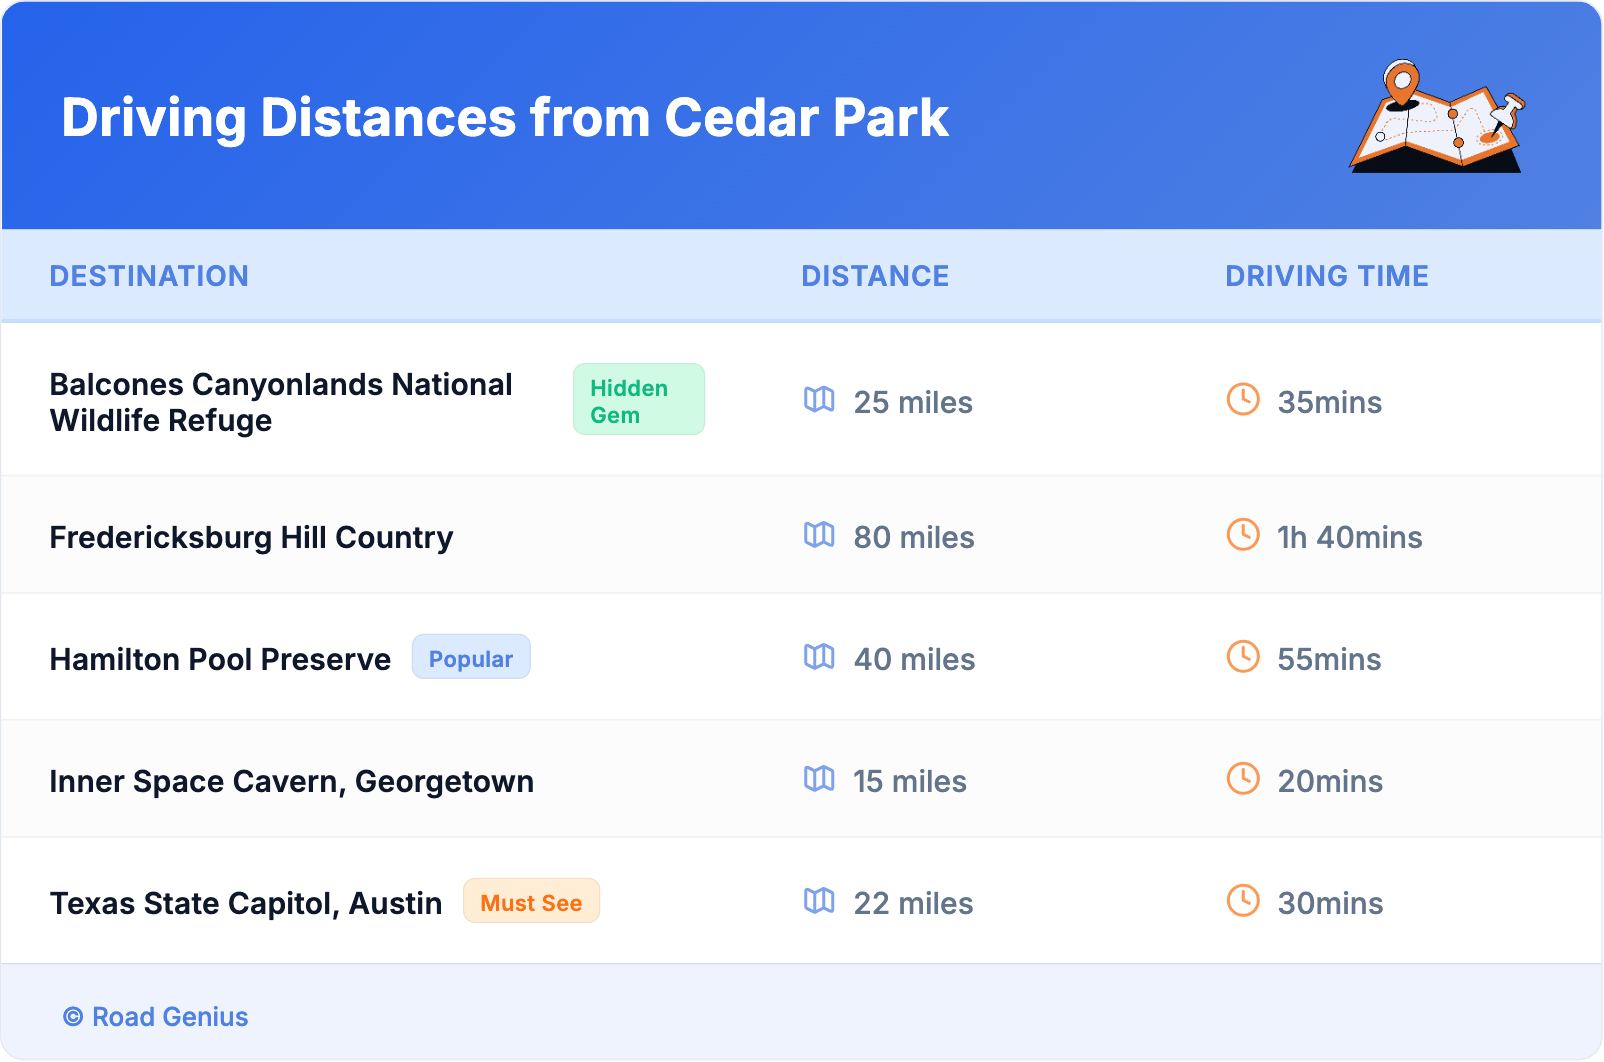Click the Driving Time column header
The width and height of the screenshot is (1604, 1062).
pyautogui.click(x=1327, y=276)
